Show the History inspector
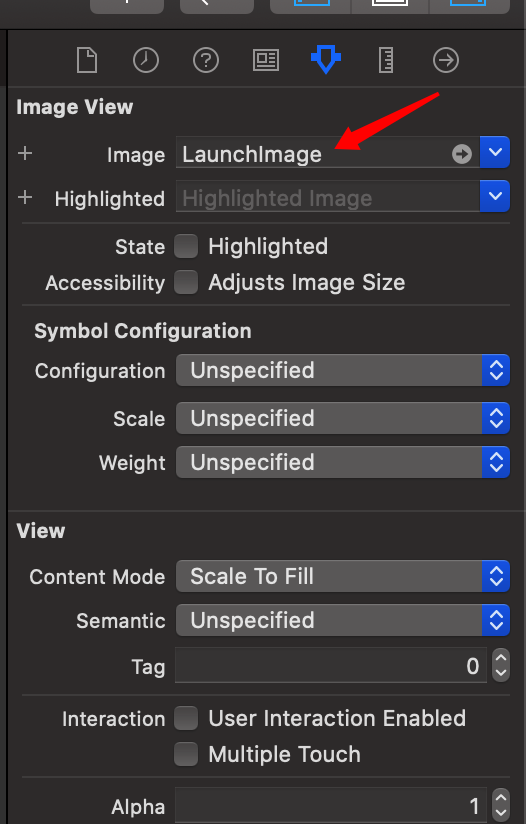Screen dimensions: 526x824 [x=146, y=60]
